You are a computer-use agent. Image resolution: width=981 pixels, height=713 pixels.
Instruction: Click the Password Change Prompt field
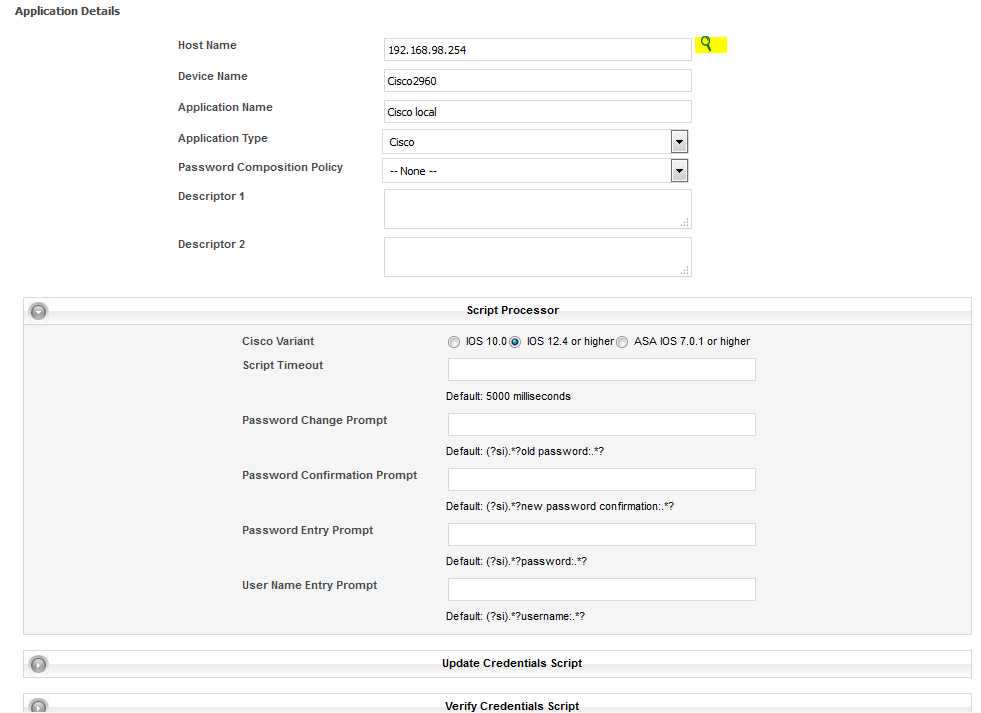point(601,425)
